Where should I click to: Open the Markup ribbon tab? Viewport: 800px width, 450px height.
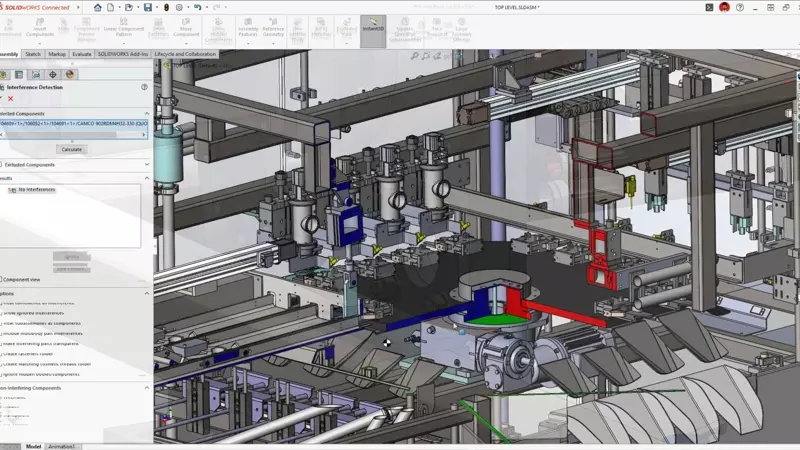[57, 54]
